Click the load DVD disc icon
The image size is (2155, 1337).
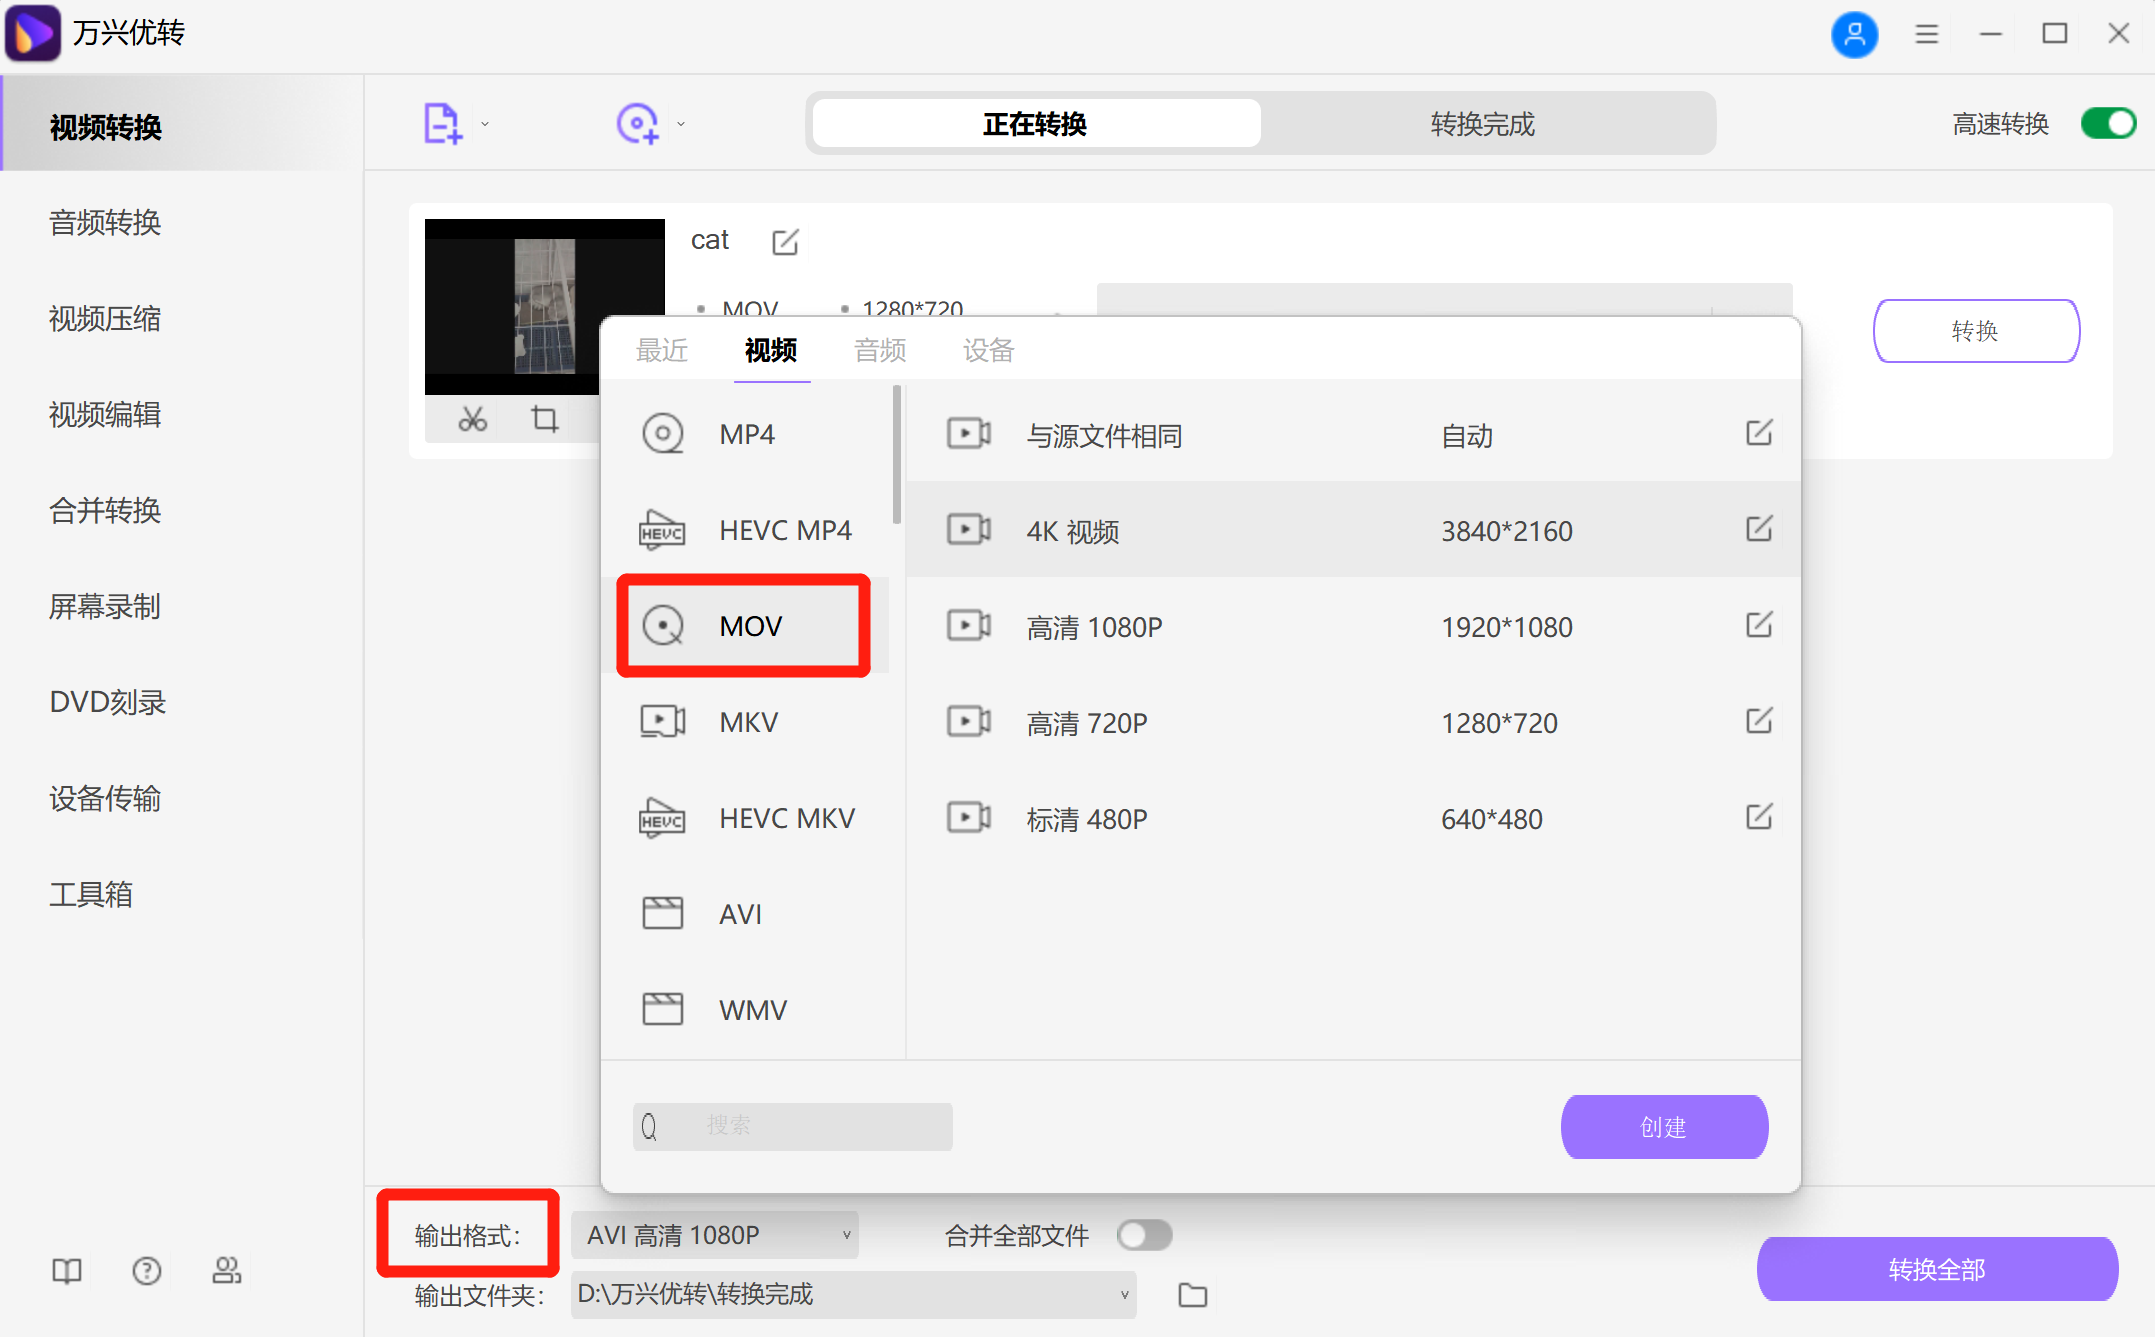pos(638,122)
